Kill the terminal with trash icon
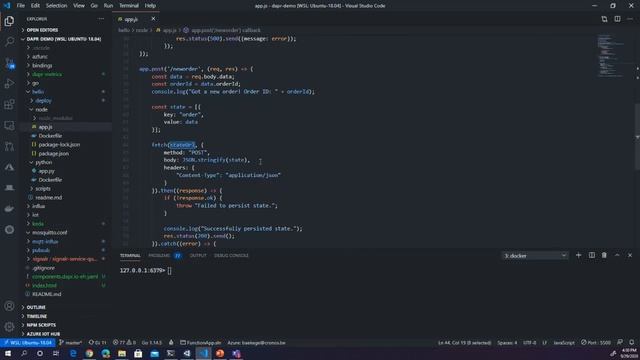This screenshot has width=640, height=360. (x=604, y=256)
